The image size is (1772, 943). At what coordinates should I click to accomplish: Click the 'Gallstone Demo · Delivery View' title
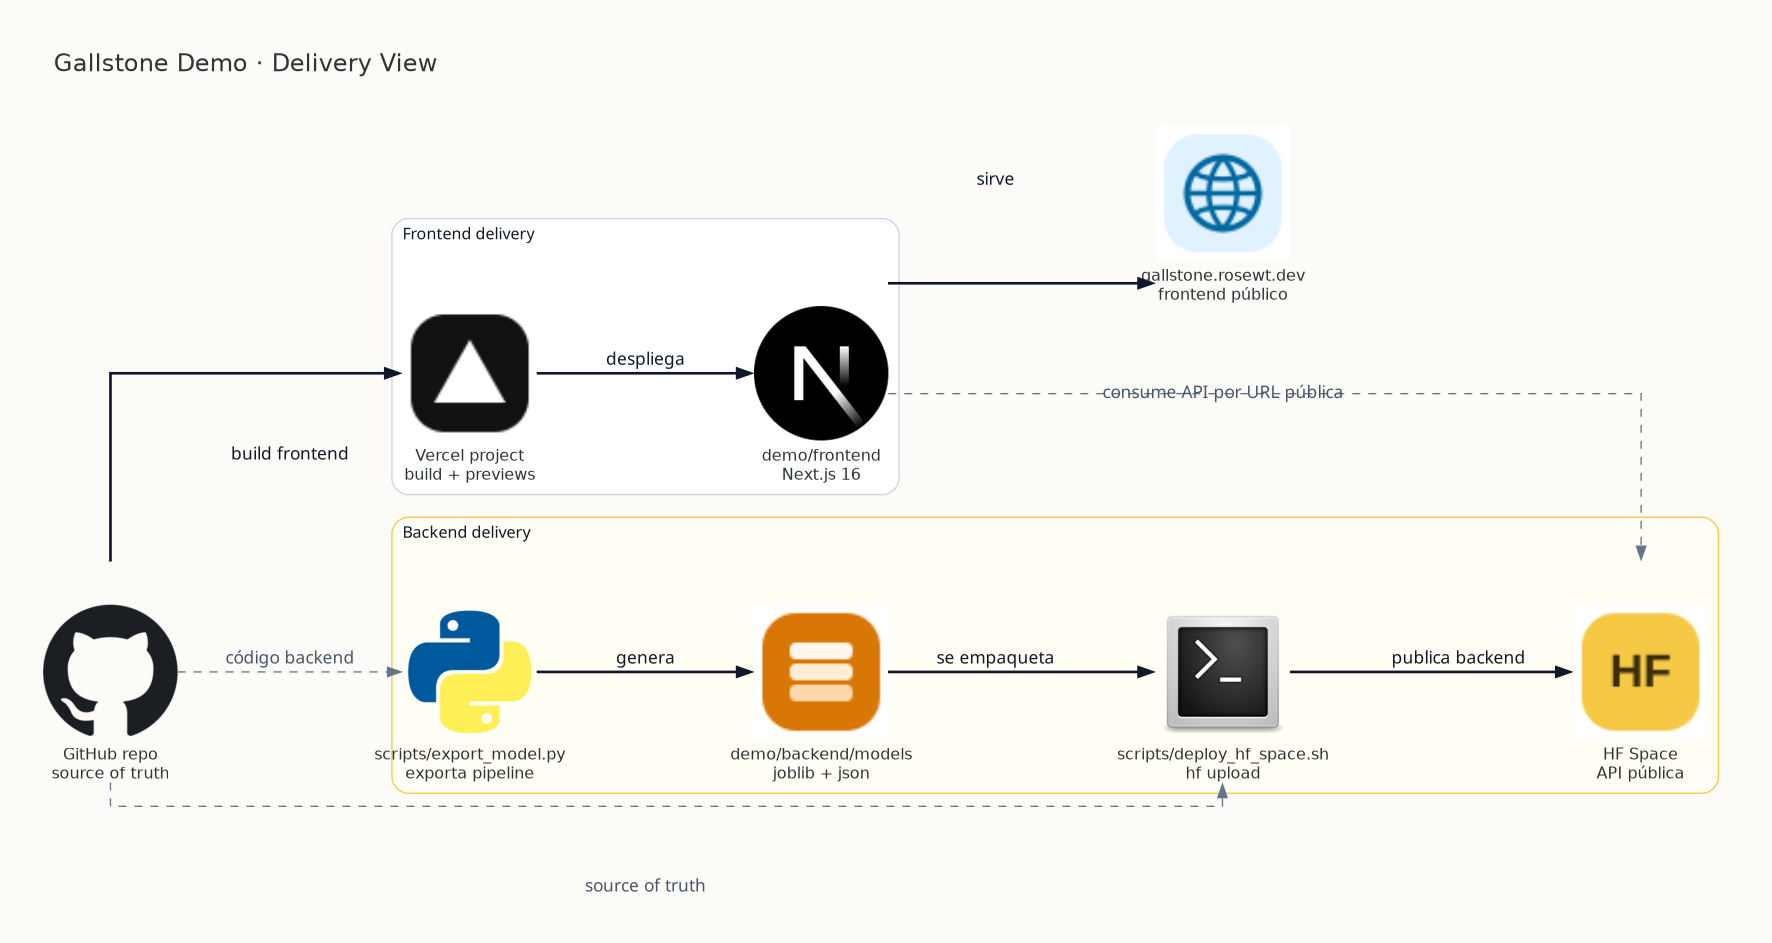245,63
